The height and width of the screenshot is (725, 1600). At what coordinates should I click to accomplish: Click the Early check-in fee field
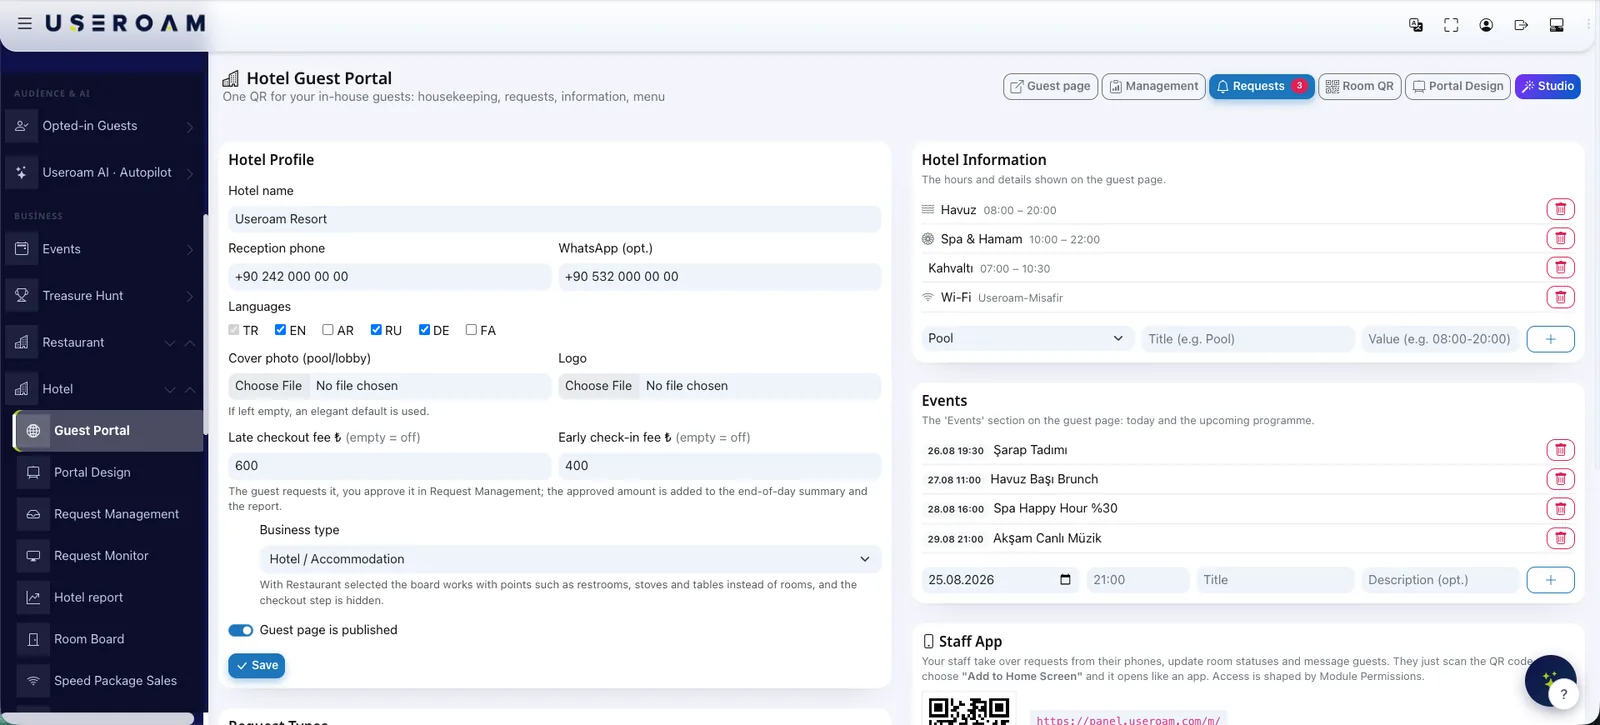719,466
